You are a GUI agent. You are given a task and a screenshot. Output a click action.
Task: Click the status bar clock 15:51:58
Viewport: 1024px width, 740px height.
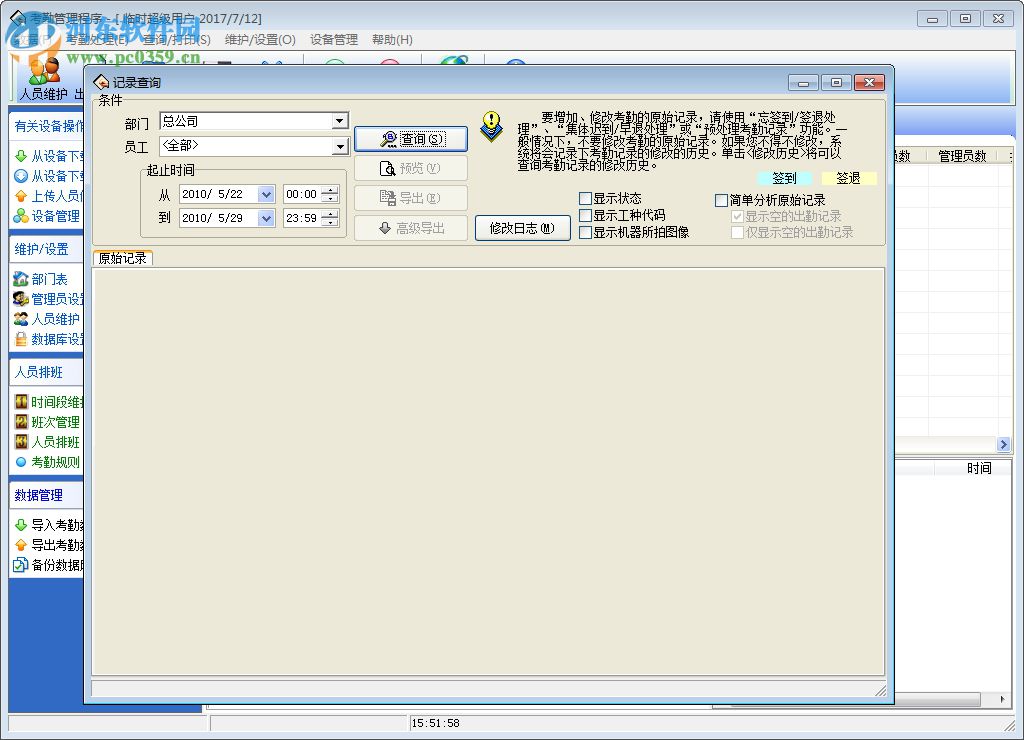point(436,723)
